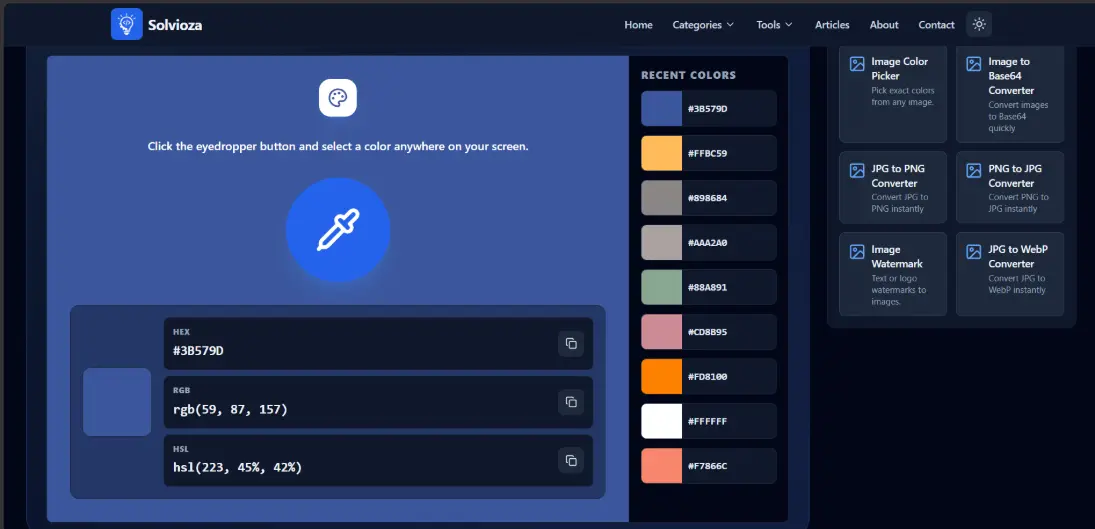Click 'Convert JPG to PNG instantly' description
The height and width of the screenshot is (529, 1095).
click(900, 203)
